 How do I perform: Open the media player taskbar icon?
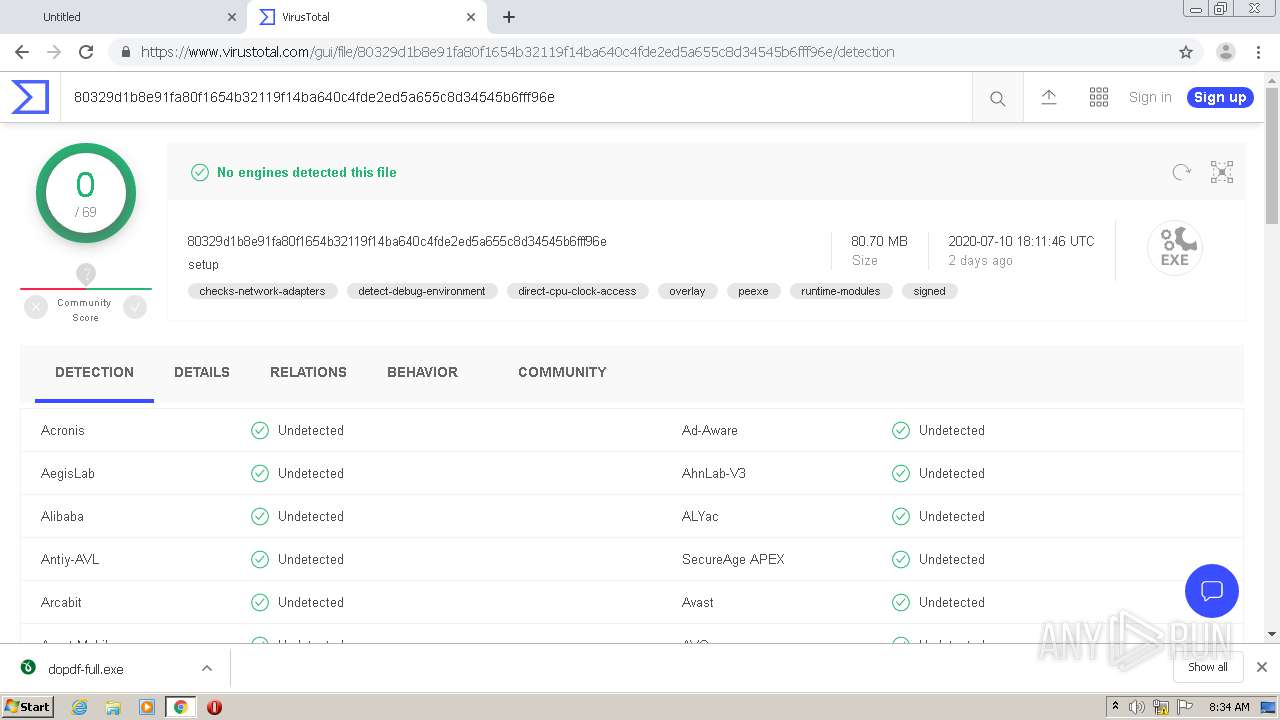[147, 707]
